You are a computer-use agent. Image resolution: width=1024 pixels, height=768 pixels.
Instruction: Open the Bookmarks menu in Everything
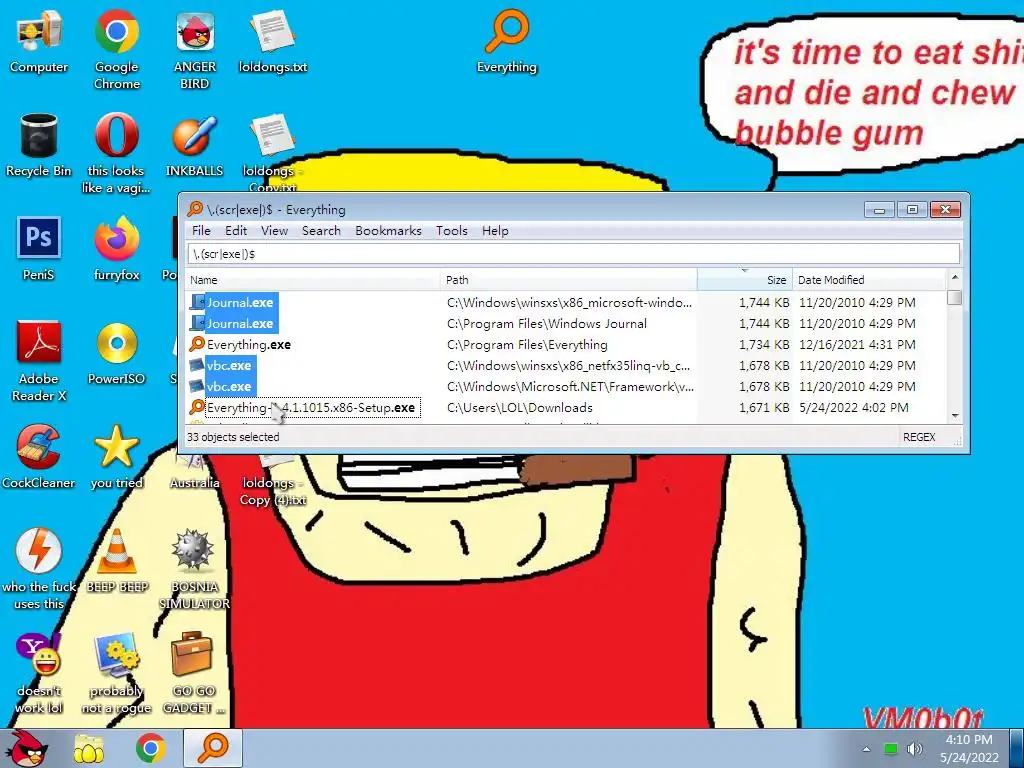[389, 231]
